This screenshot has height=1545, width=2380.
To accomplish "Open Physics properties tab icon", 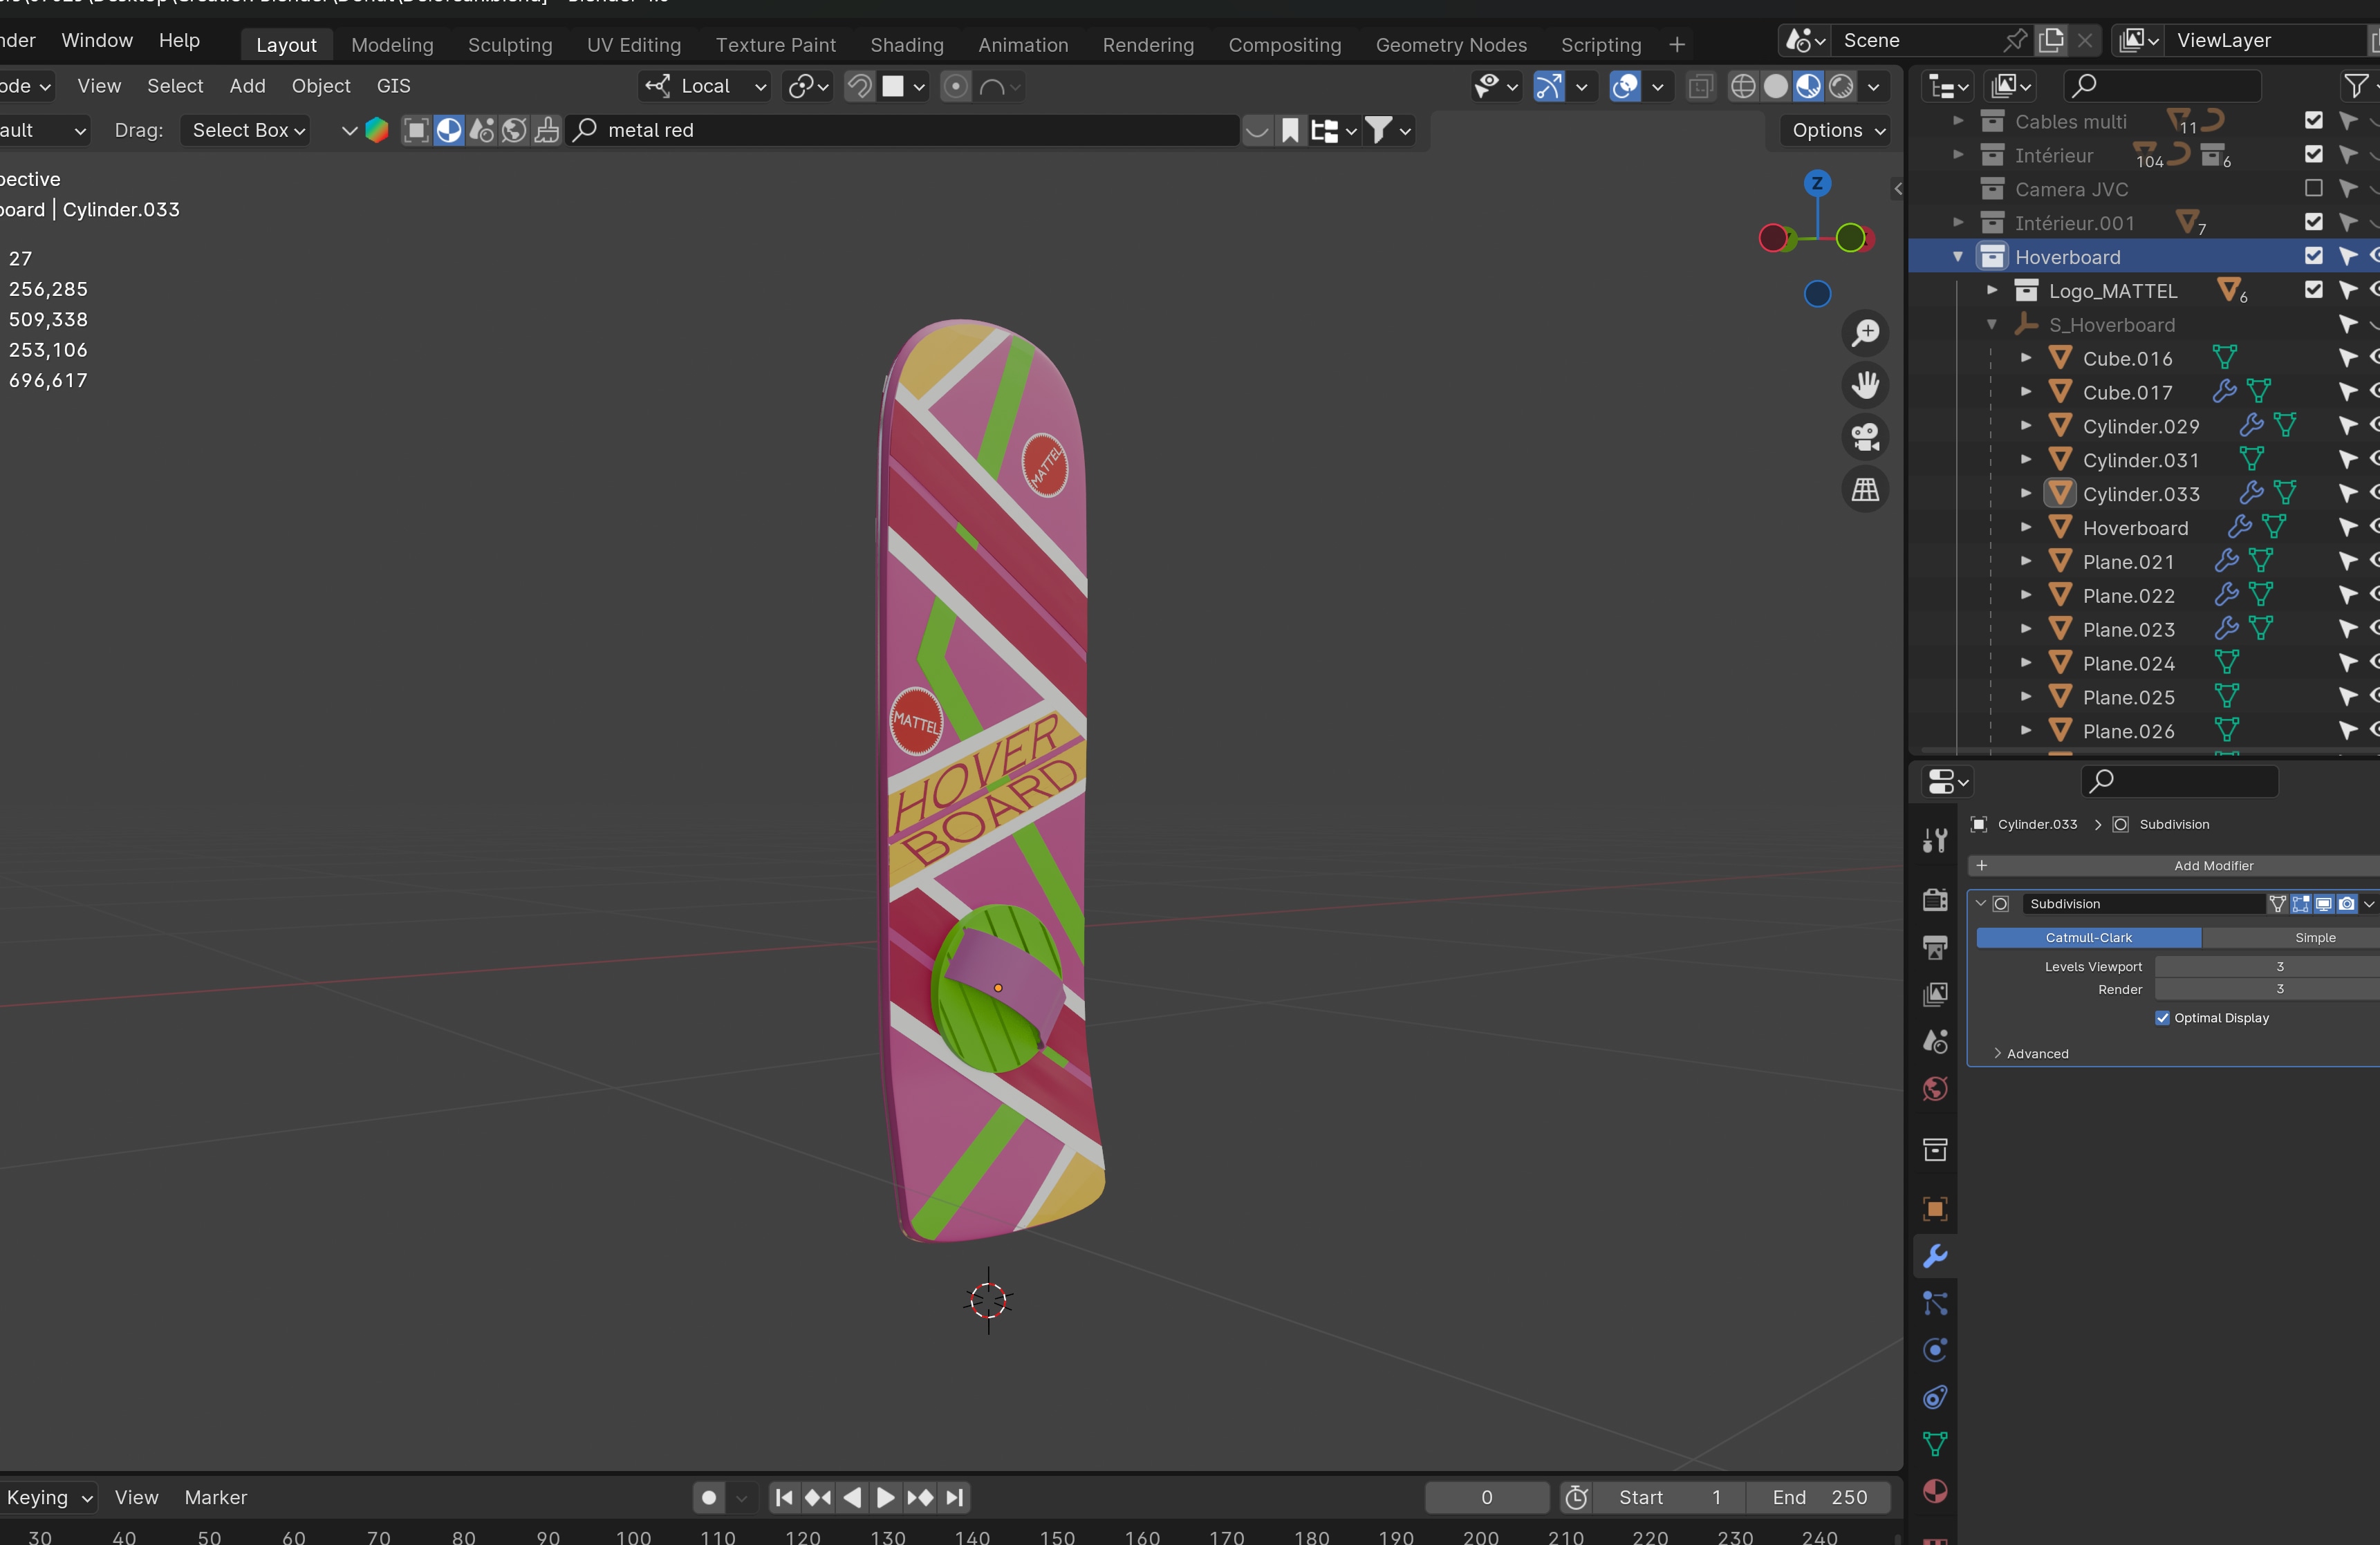I will tap(1935, 1350).
